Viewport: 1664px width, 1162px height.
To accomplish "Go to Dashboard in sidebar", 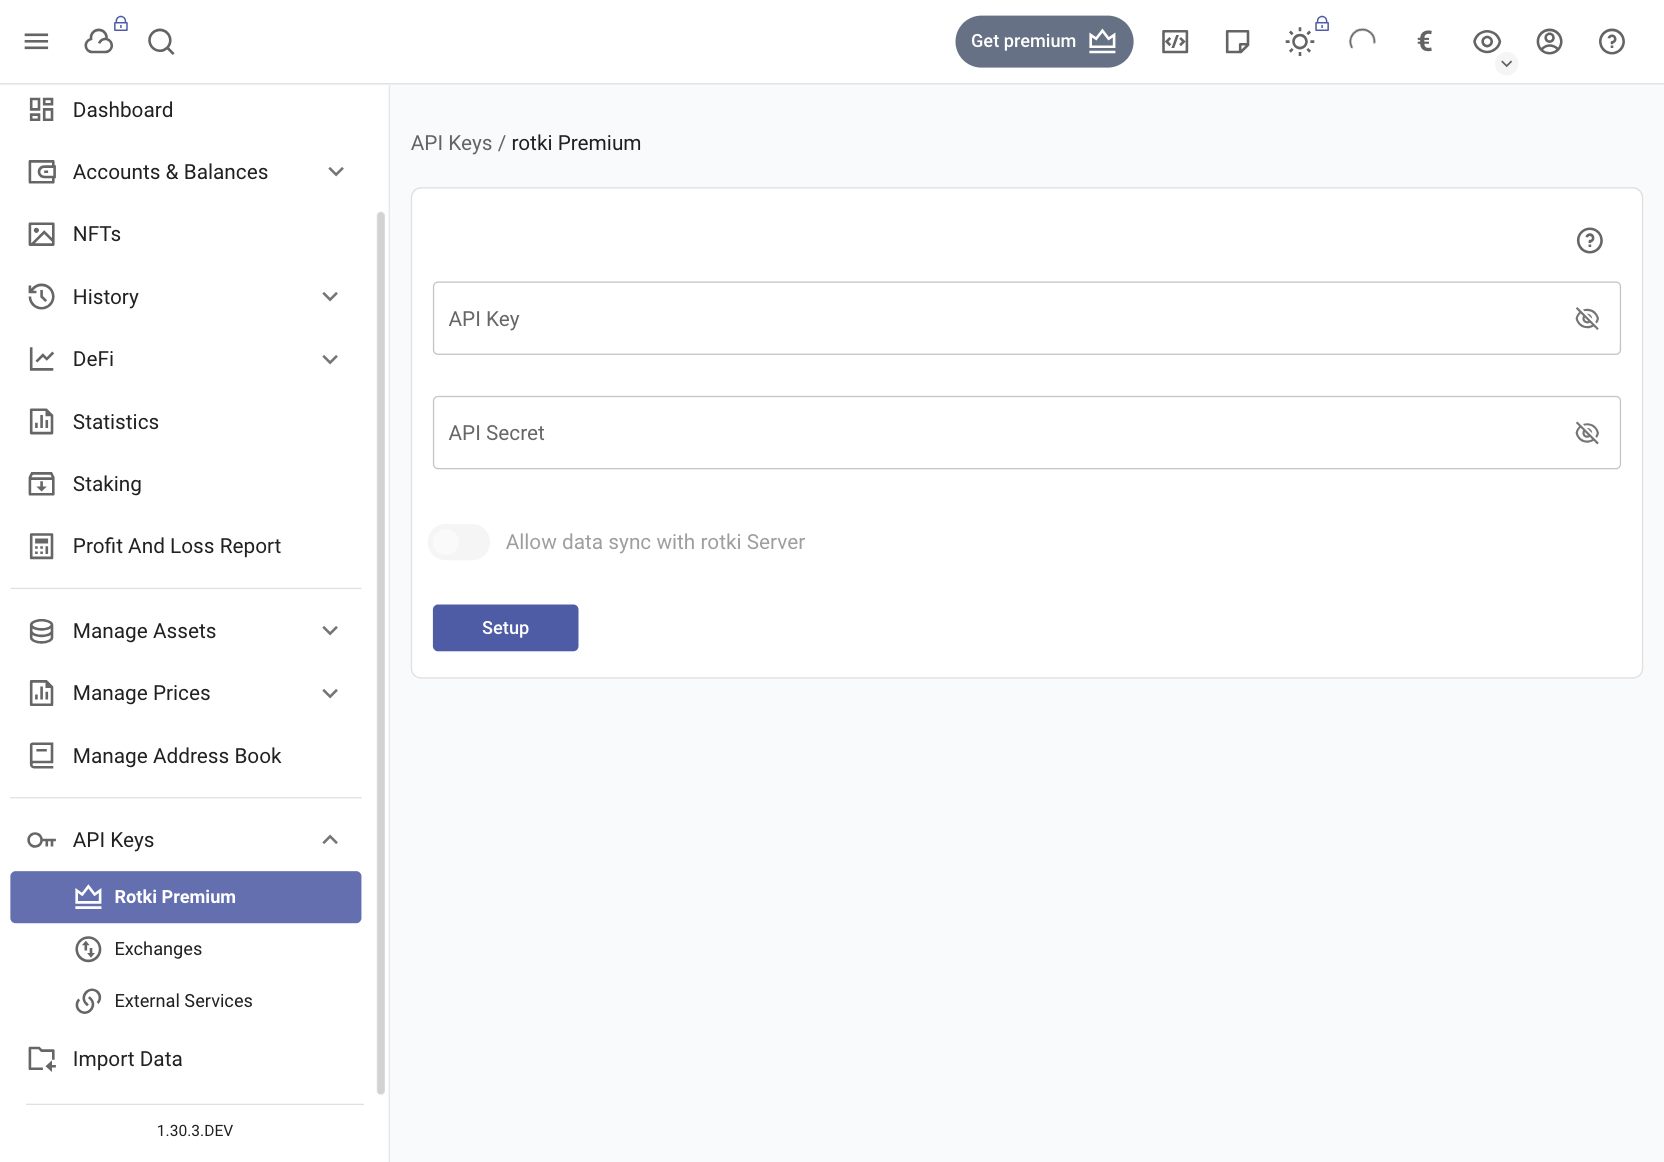I will (186, 110).
